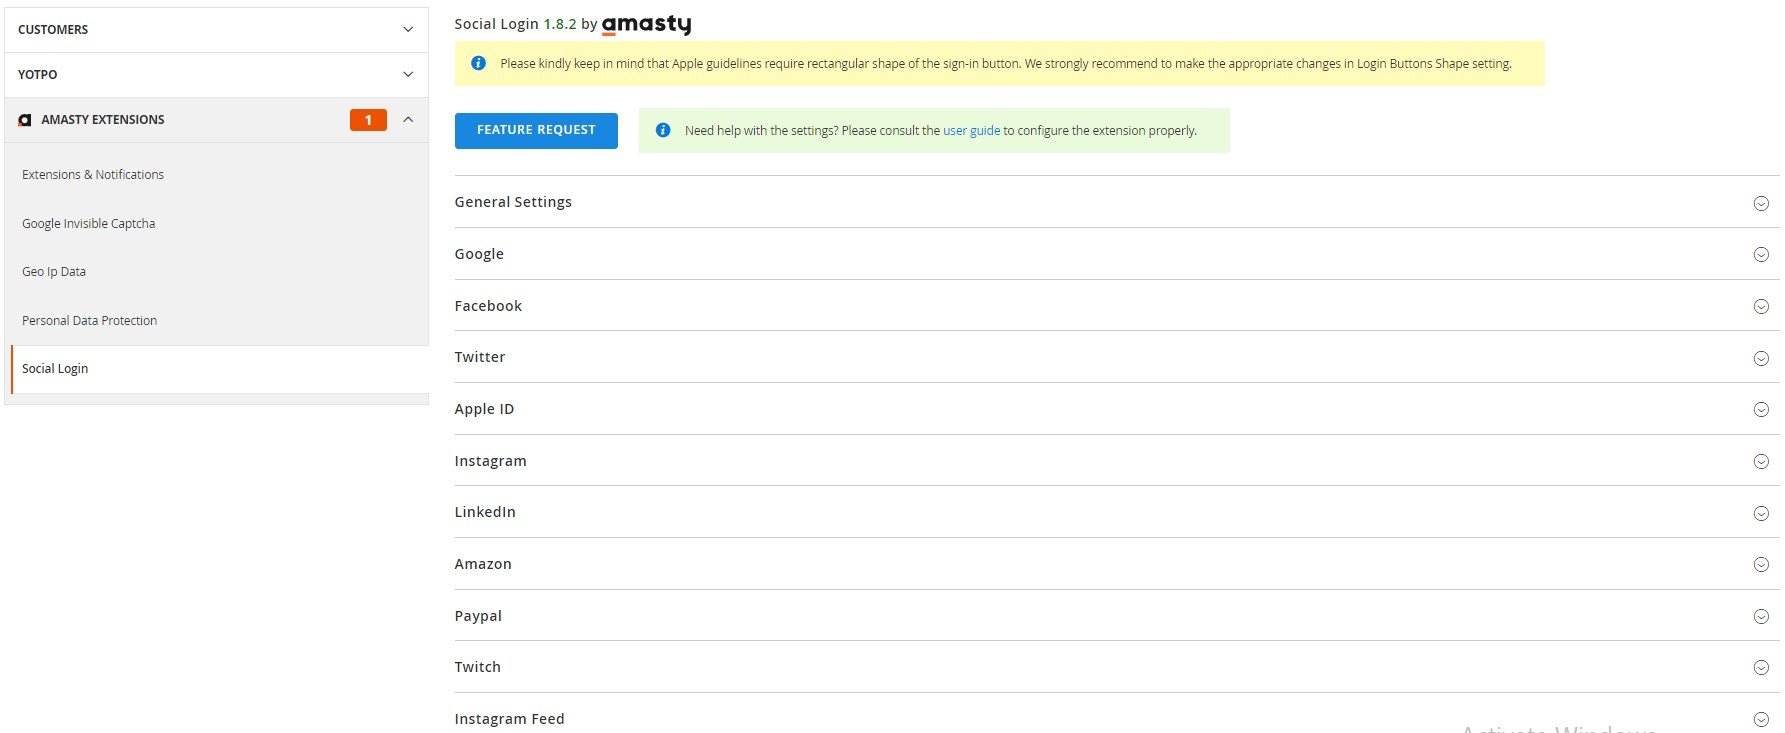Viewport: 1785px width, 733px height.
Task: Click the Paypal section title
Action: point(478,616)
